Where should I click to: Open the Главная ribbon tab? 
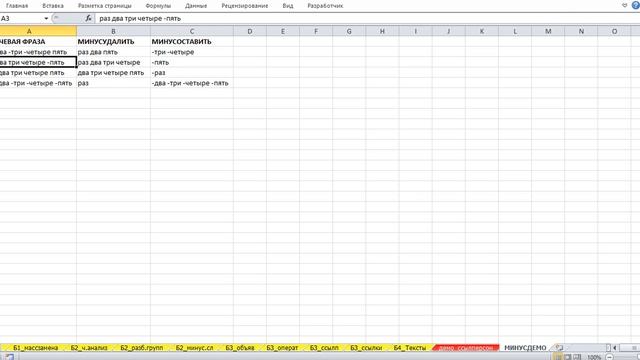tap(17, 6)
